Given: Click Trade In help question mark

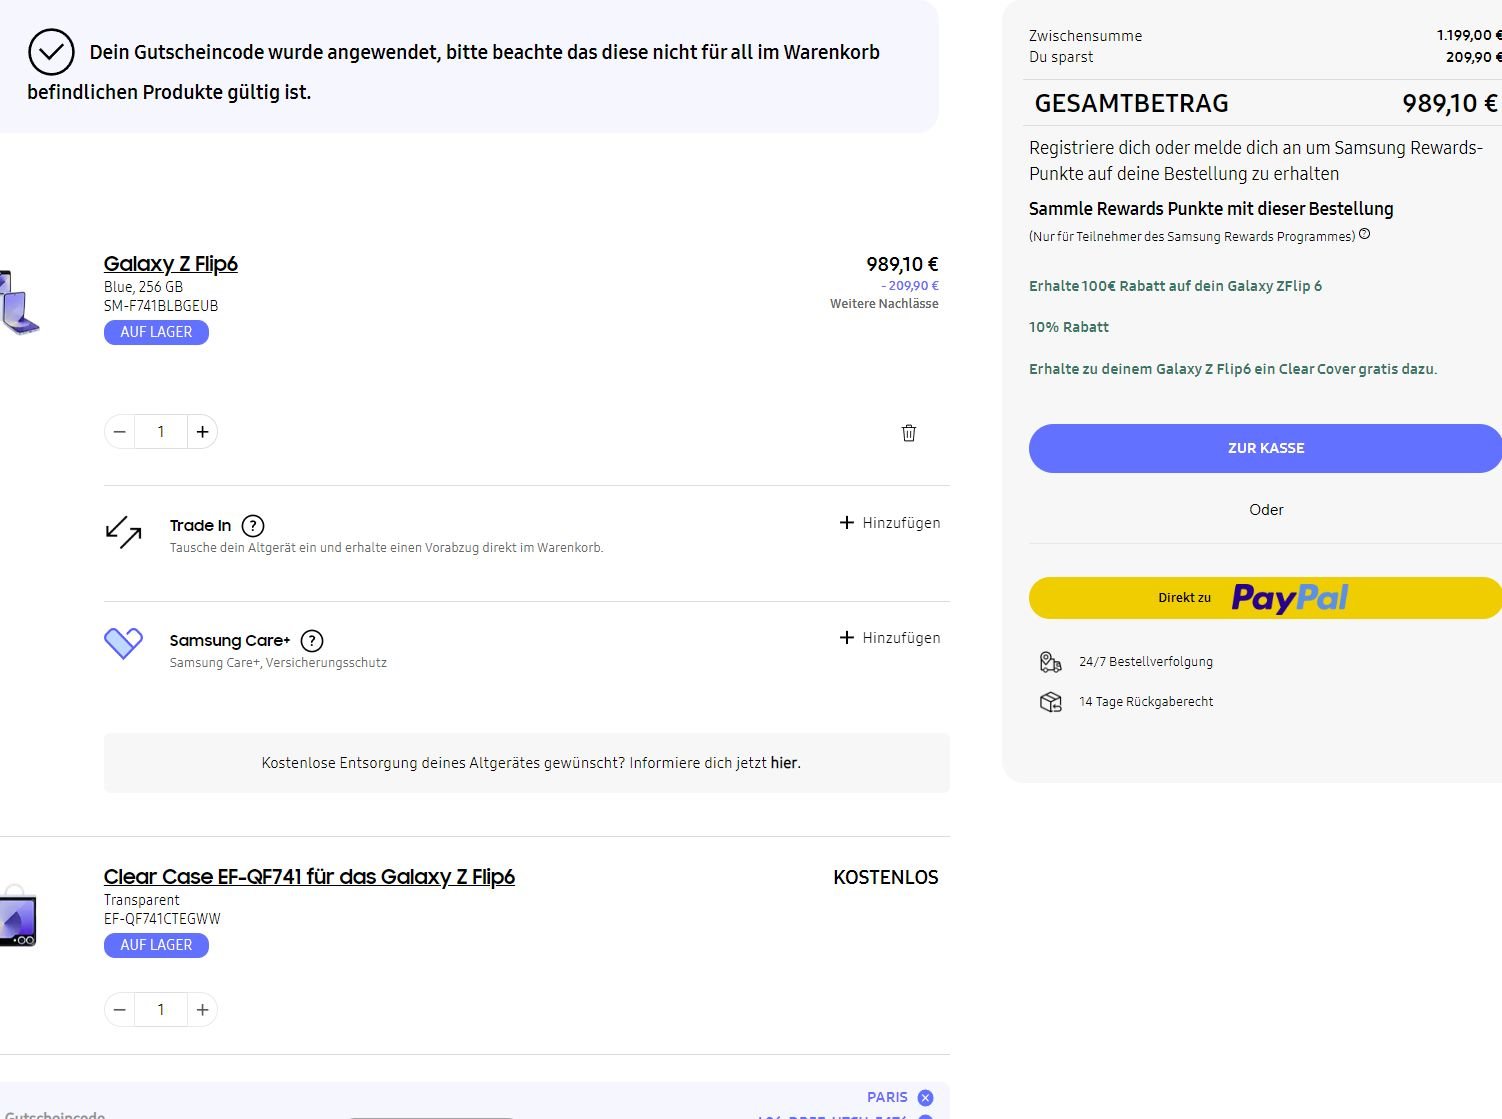Looking at the screenshot, I should (253, 526).
